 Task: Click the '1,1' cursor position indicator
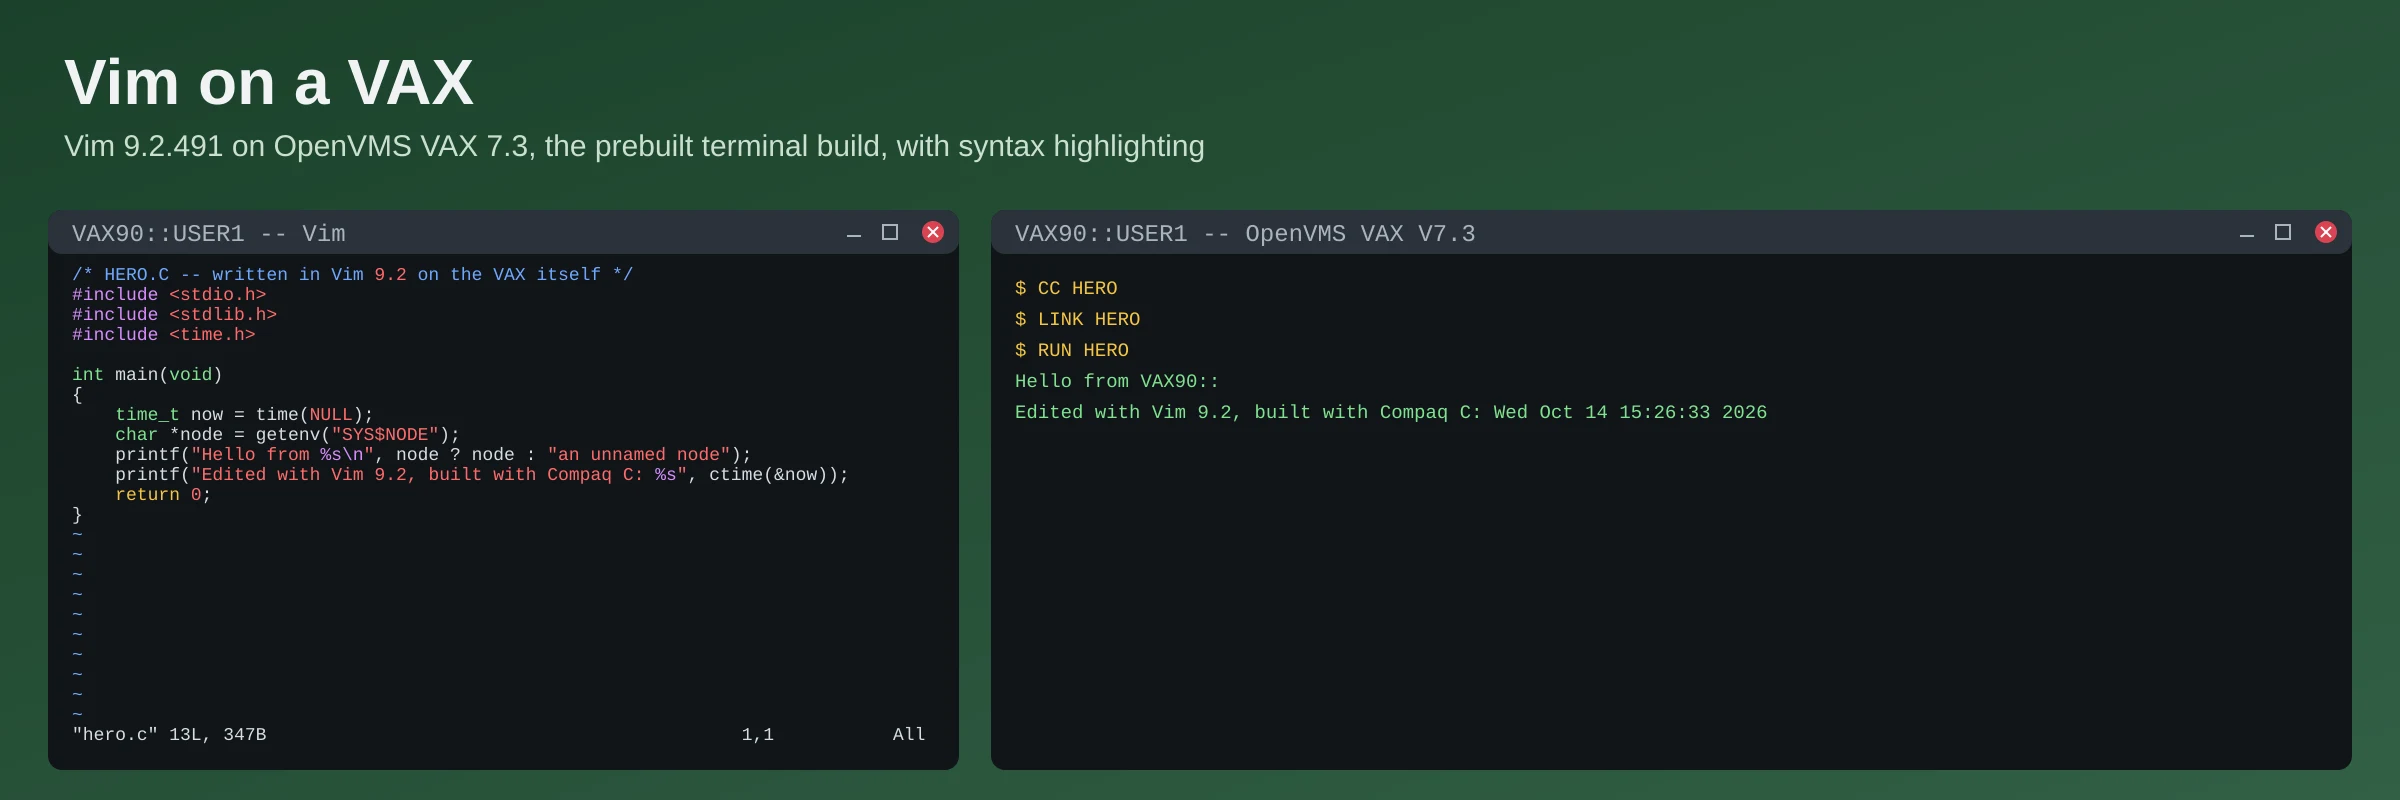[x=758, y=734]
